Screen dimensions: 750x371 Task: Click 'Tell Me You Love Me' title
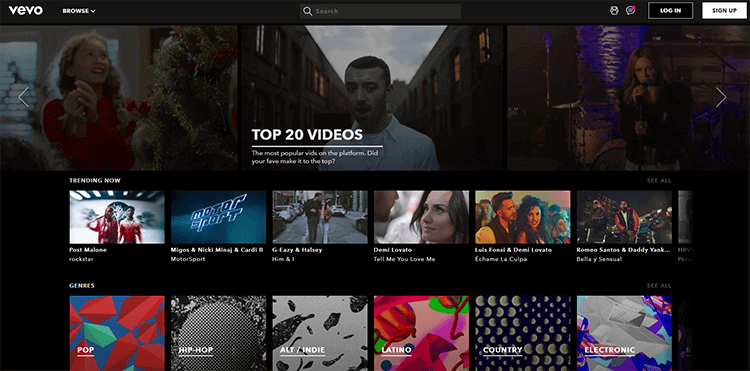pos(404,259)
